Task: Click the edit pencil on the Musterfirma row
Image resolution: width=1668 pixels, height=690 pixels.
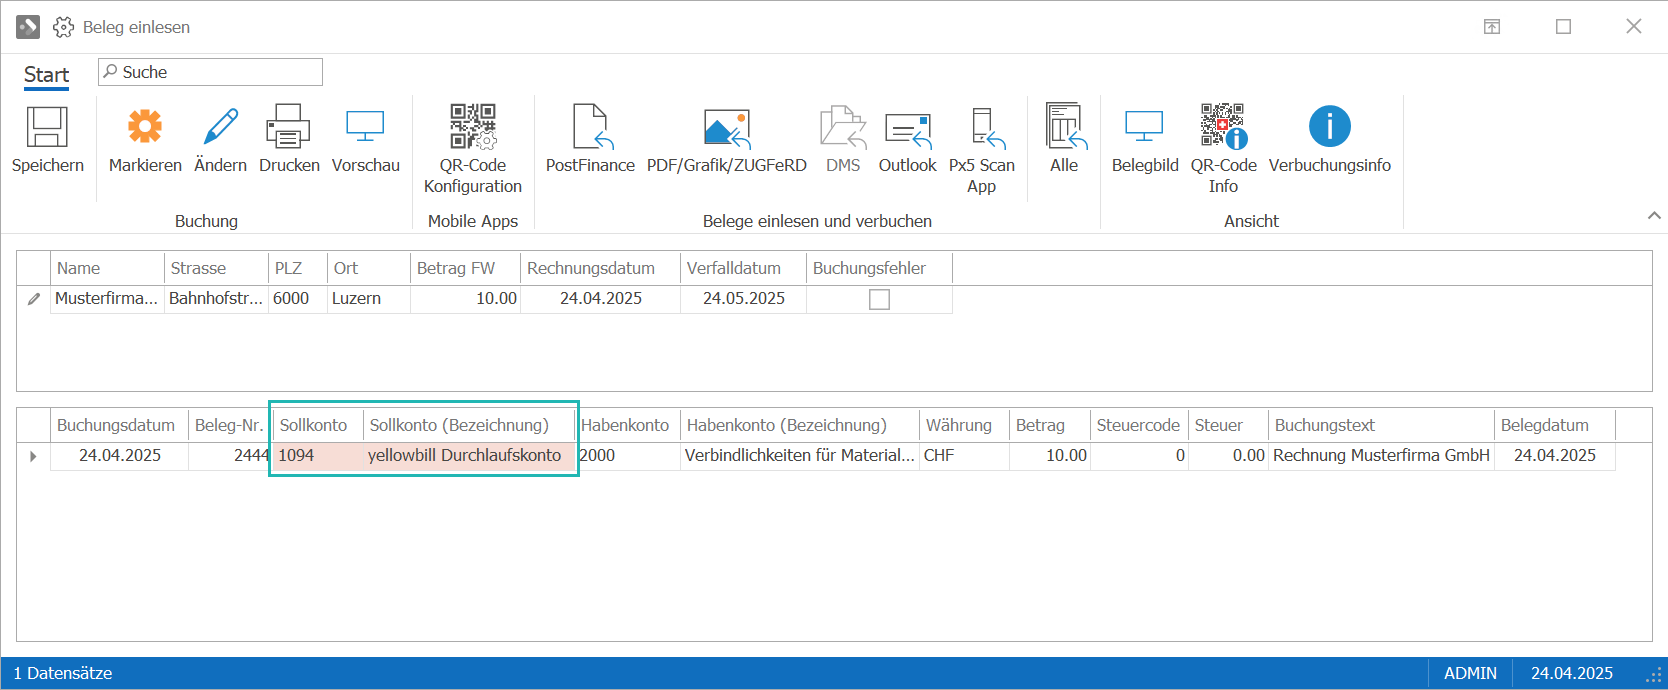Action: click(x=34, y=299)
